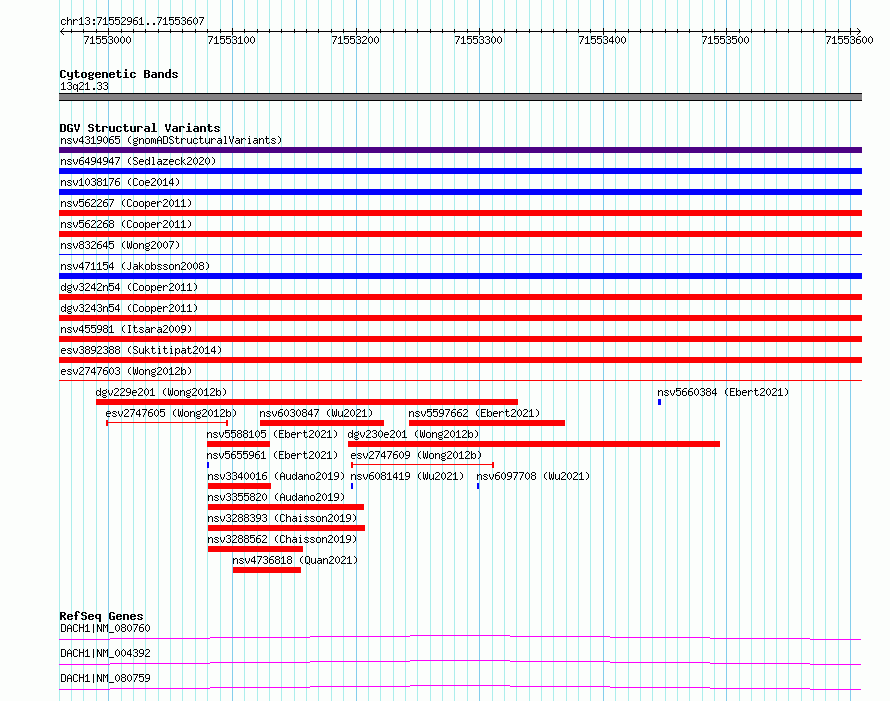The height and width of the screenshot is (701, 890).
Task: Click the red nsv6030847 variant bar
Action: click(322, 423)
